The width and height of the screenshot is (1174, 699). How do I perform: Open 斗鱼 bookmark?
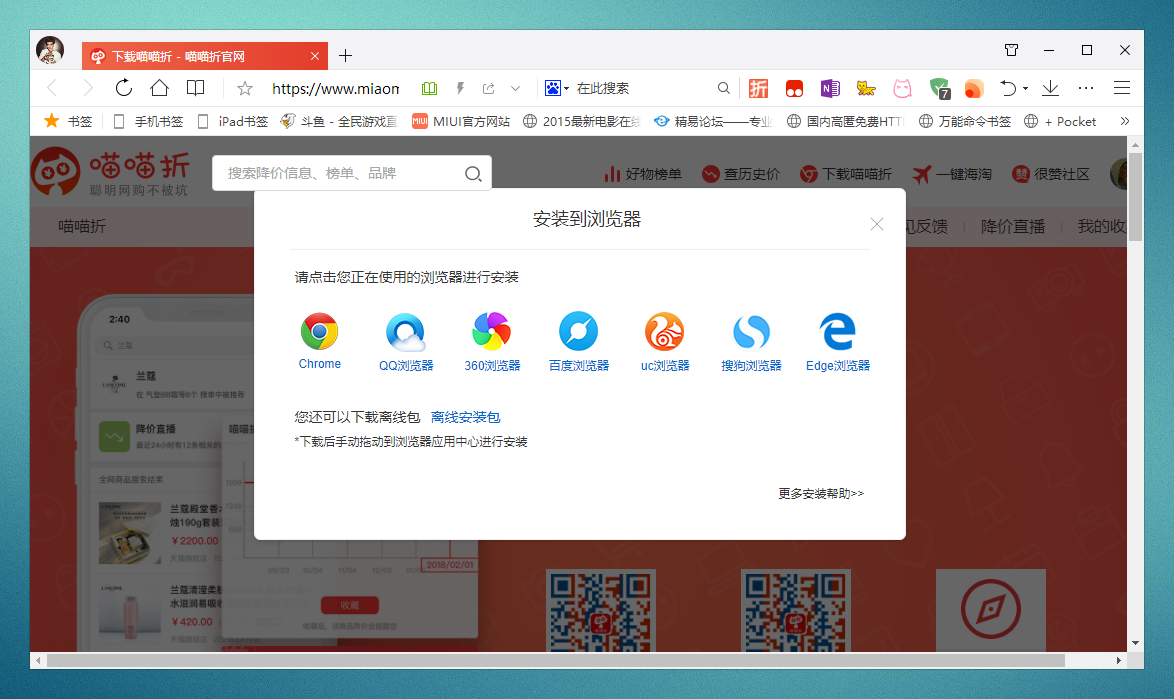338,121
